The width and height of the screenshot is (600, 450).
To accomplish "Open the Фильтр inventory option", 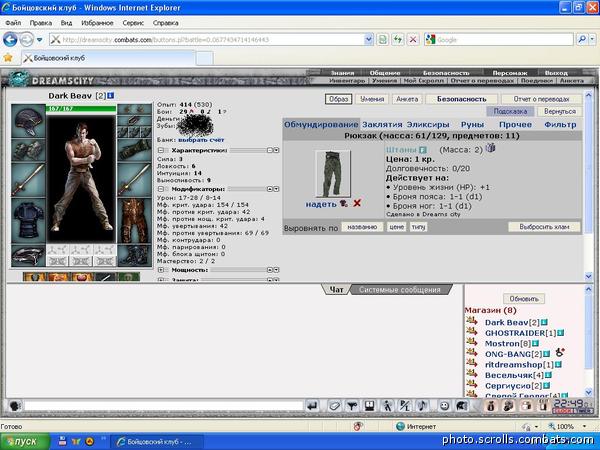I will (560, 125).
